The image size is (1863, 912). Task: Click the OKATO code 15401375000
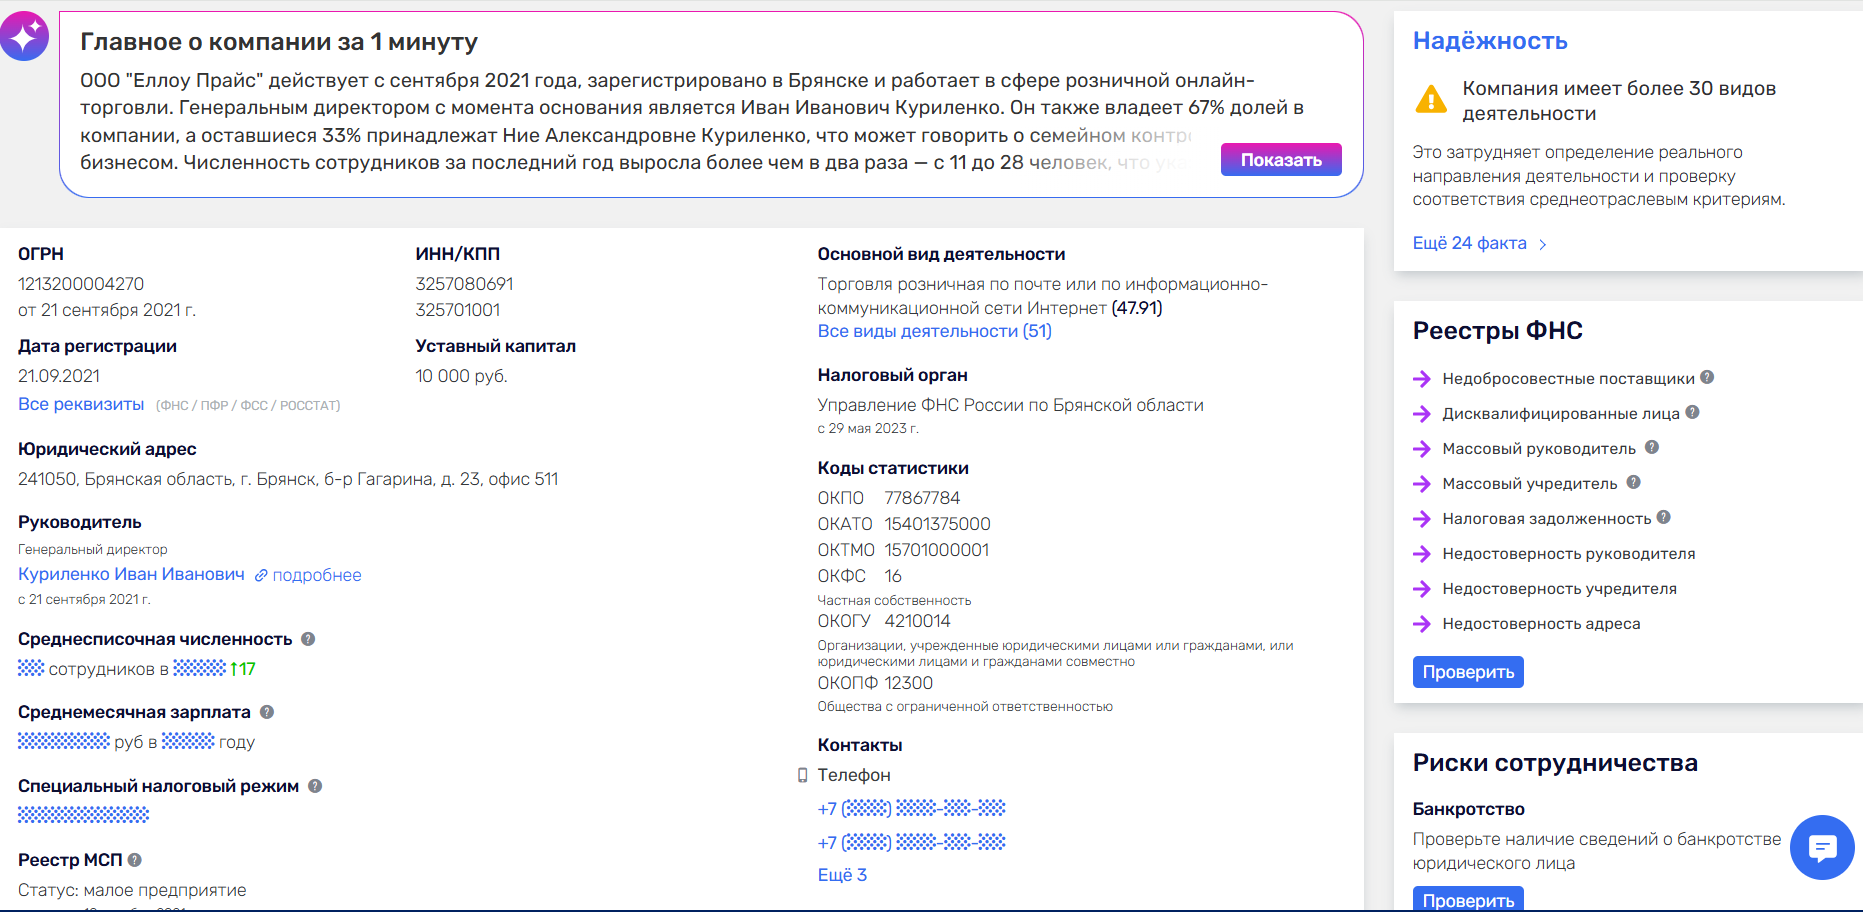point(937,524)
